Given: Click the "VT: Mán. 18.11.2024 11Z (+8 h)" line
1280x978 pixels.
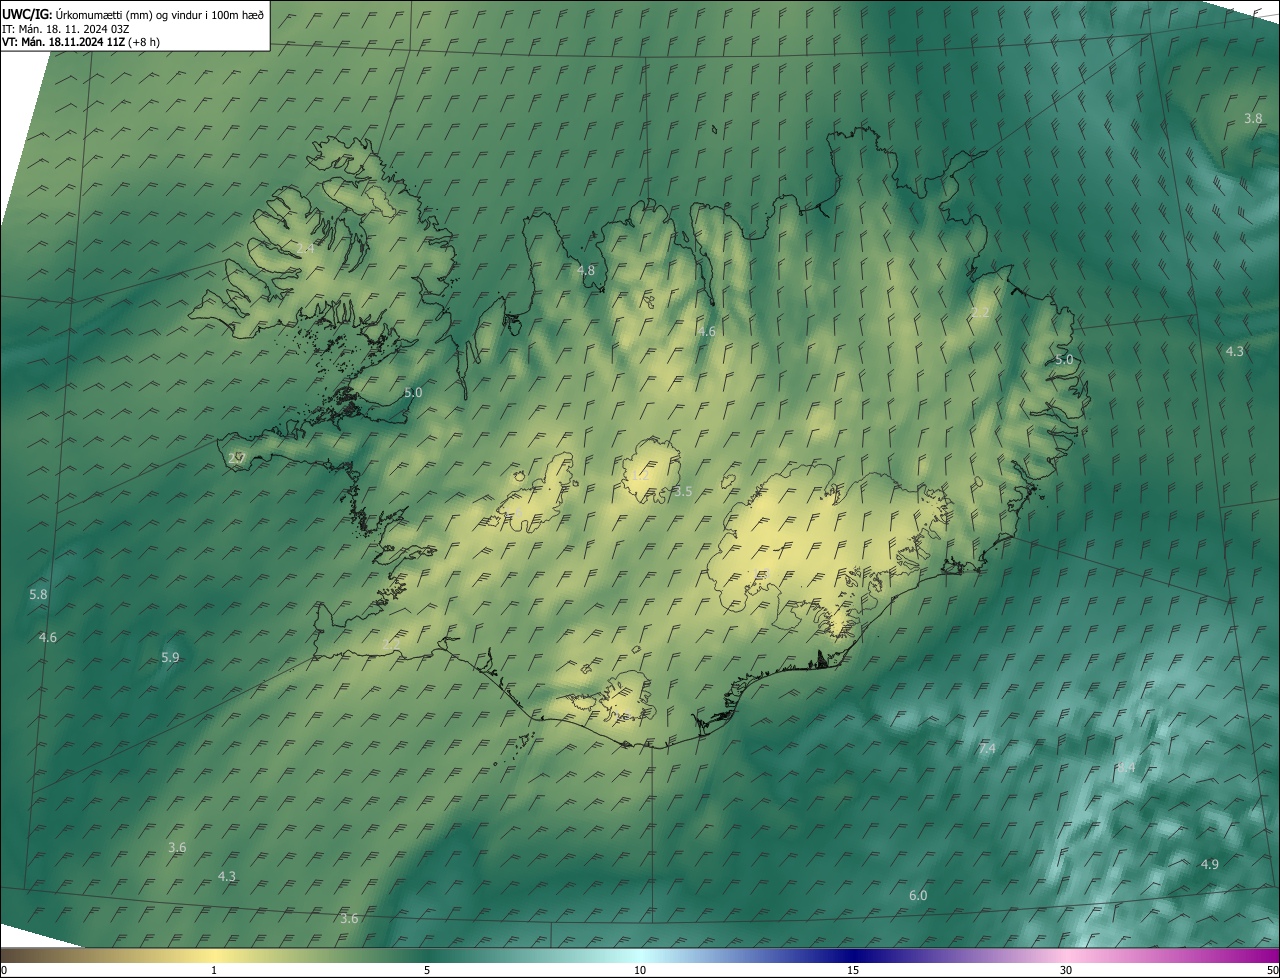Looking at the screenshot, I should click(81, 42).
